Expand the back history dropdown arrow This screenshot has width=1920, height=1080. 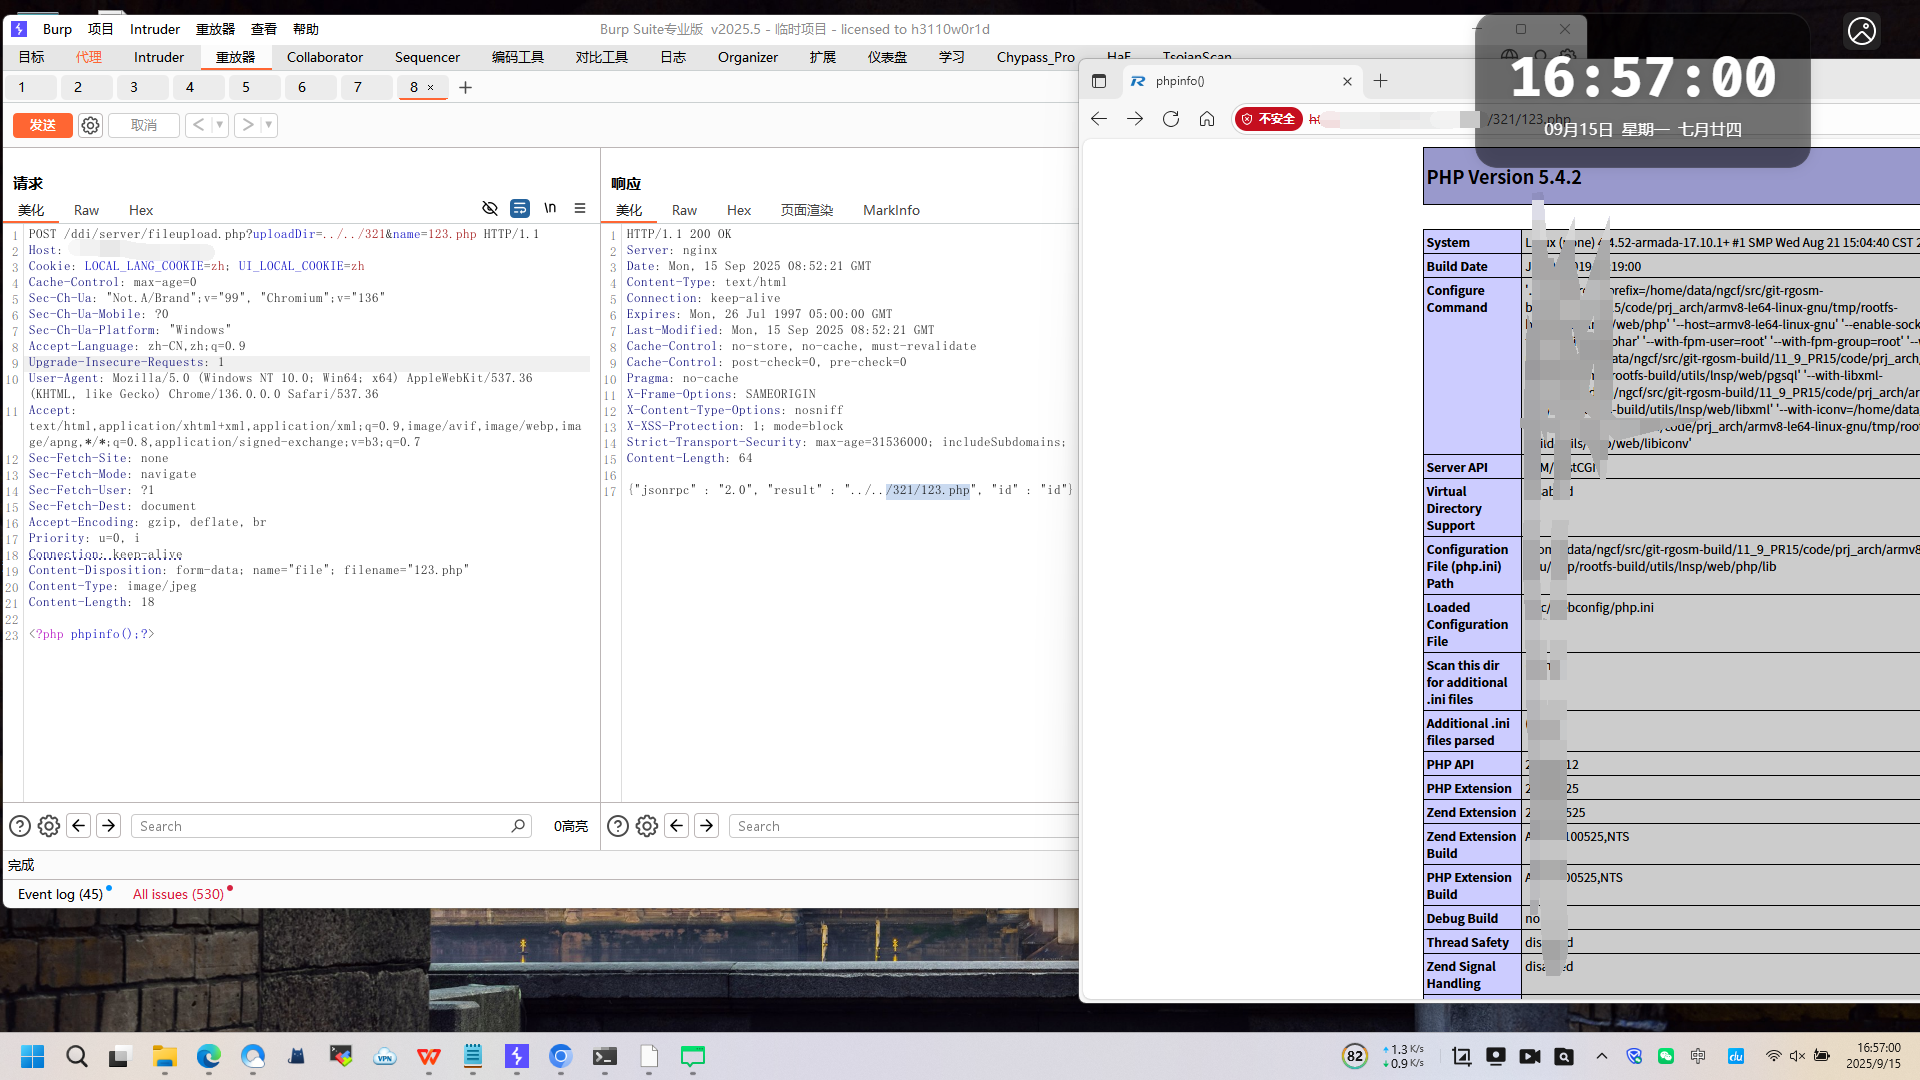[x=219, y=125]
